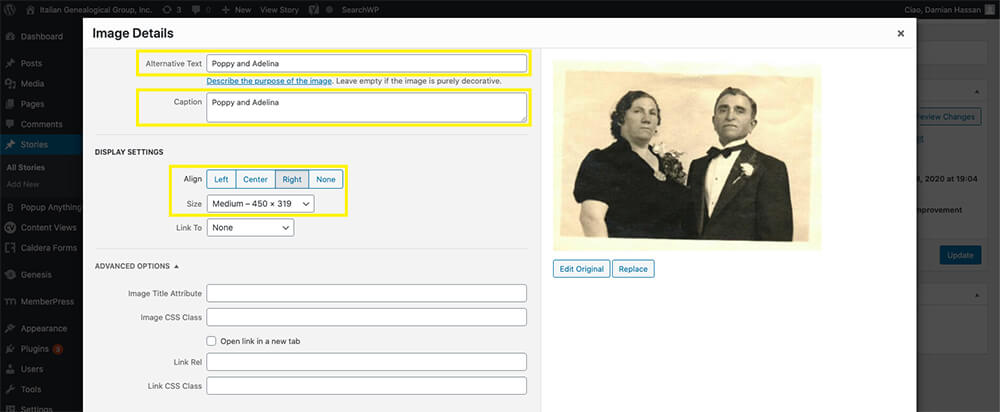This screenshot has width=1000, height=412.
Task: Set image alignment to Center
Action: 256,179
